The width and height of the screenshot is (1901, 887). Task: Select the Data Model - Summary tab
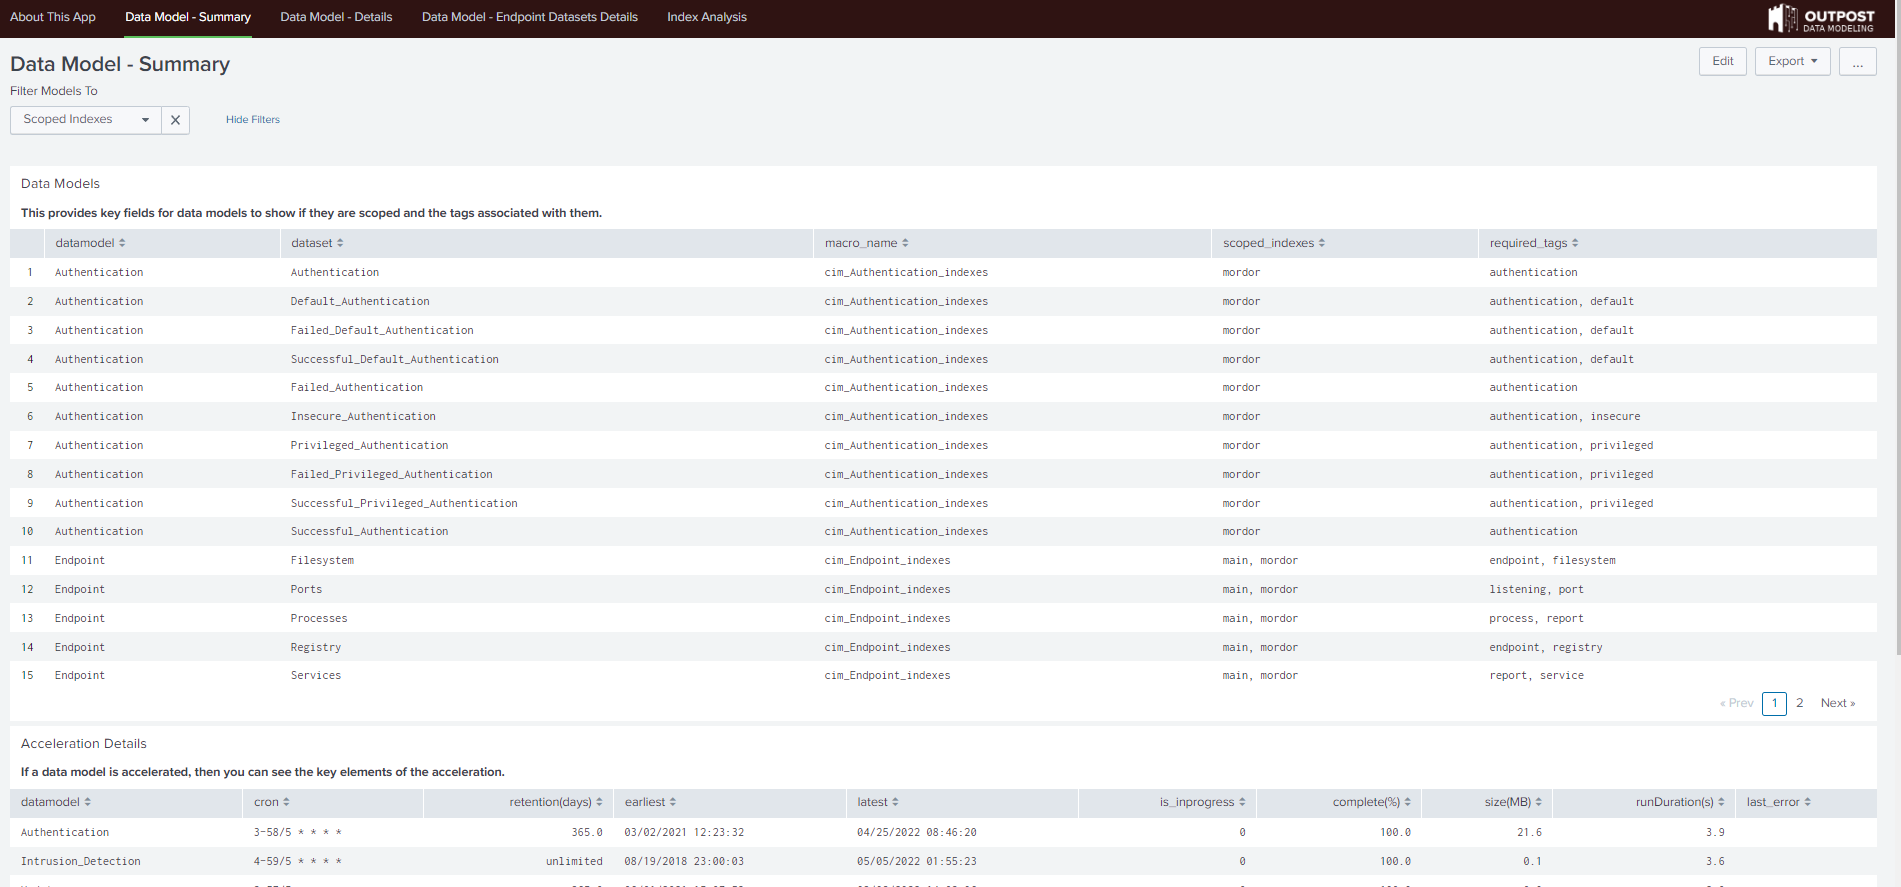coord(188,17)
